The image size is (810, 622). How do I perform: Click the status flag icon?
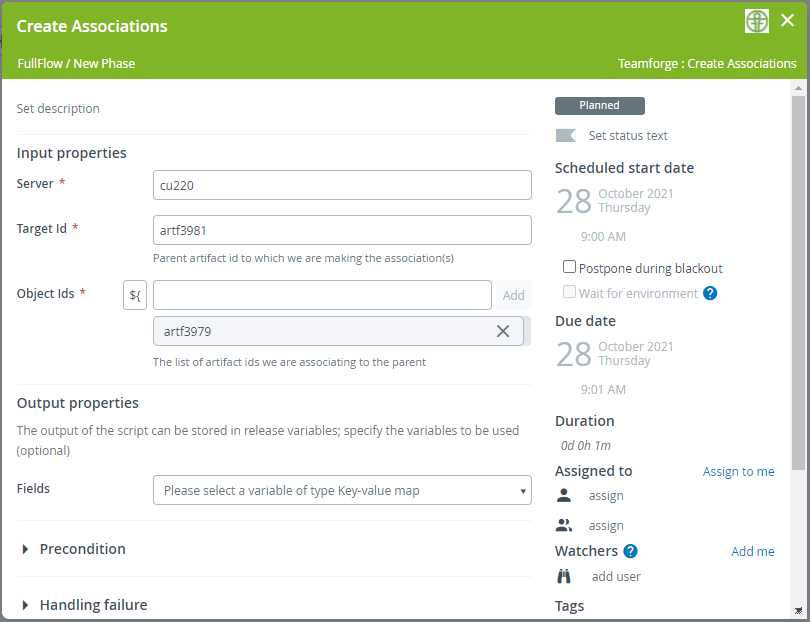point(566,135)
